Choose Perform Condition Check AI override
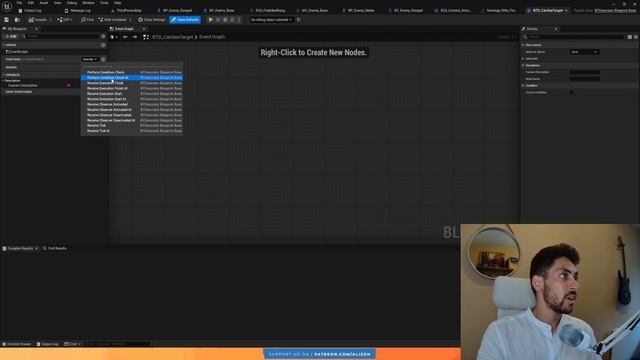Viewport: 640px width, 360px height. 131,78
